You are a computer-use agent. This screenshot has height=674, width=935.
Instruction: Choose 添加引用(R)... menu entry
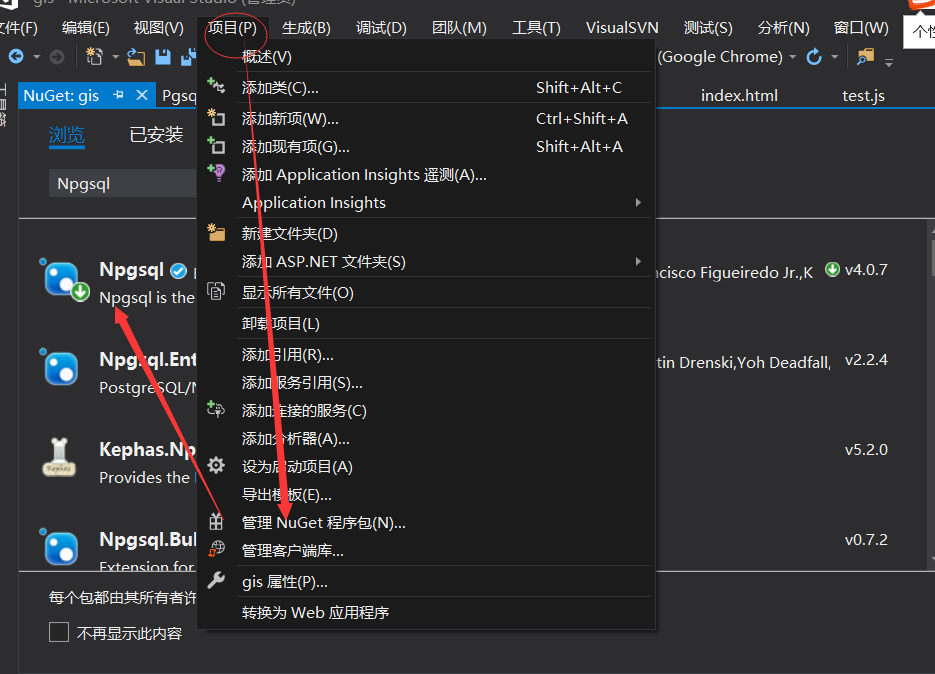pos(426,355)
